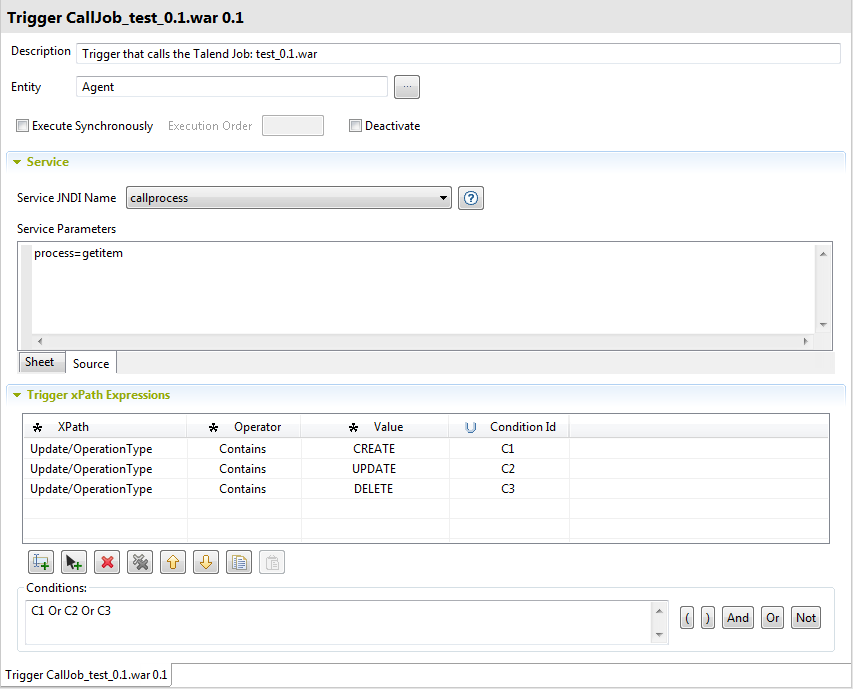Move the row down with the down arrow
Viewport: 853px width, 689px height.
pyautogui.click(x=206, y=562)
